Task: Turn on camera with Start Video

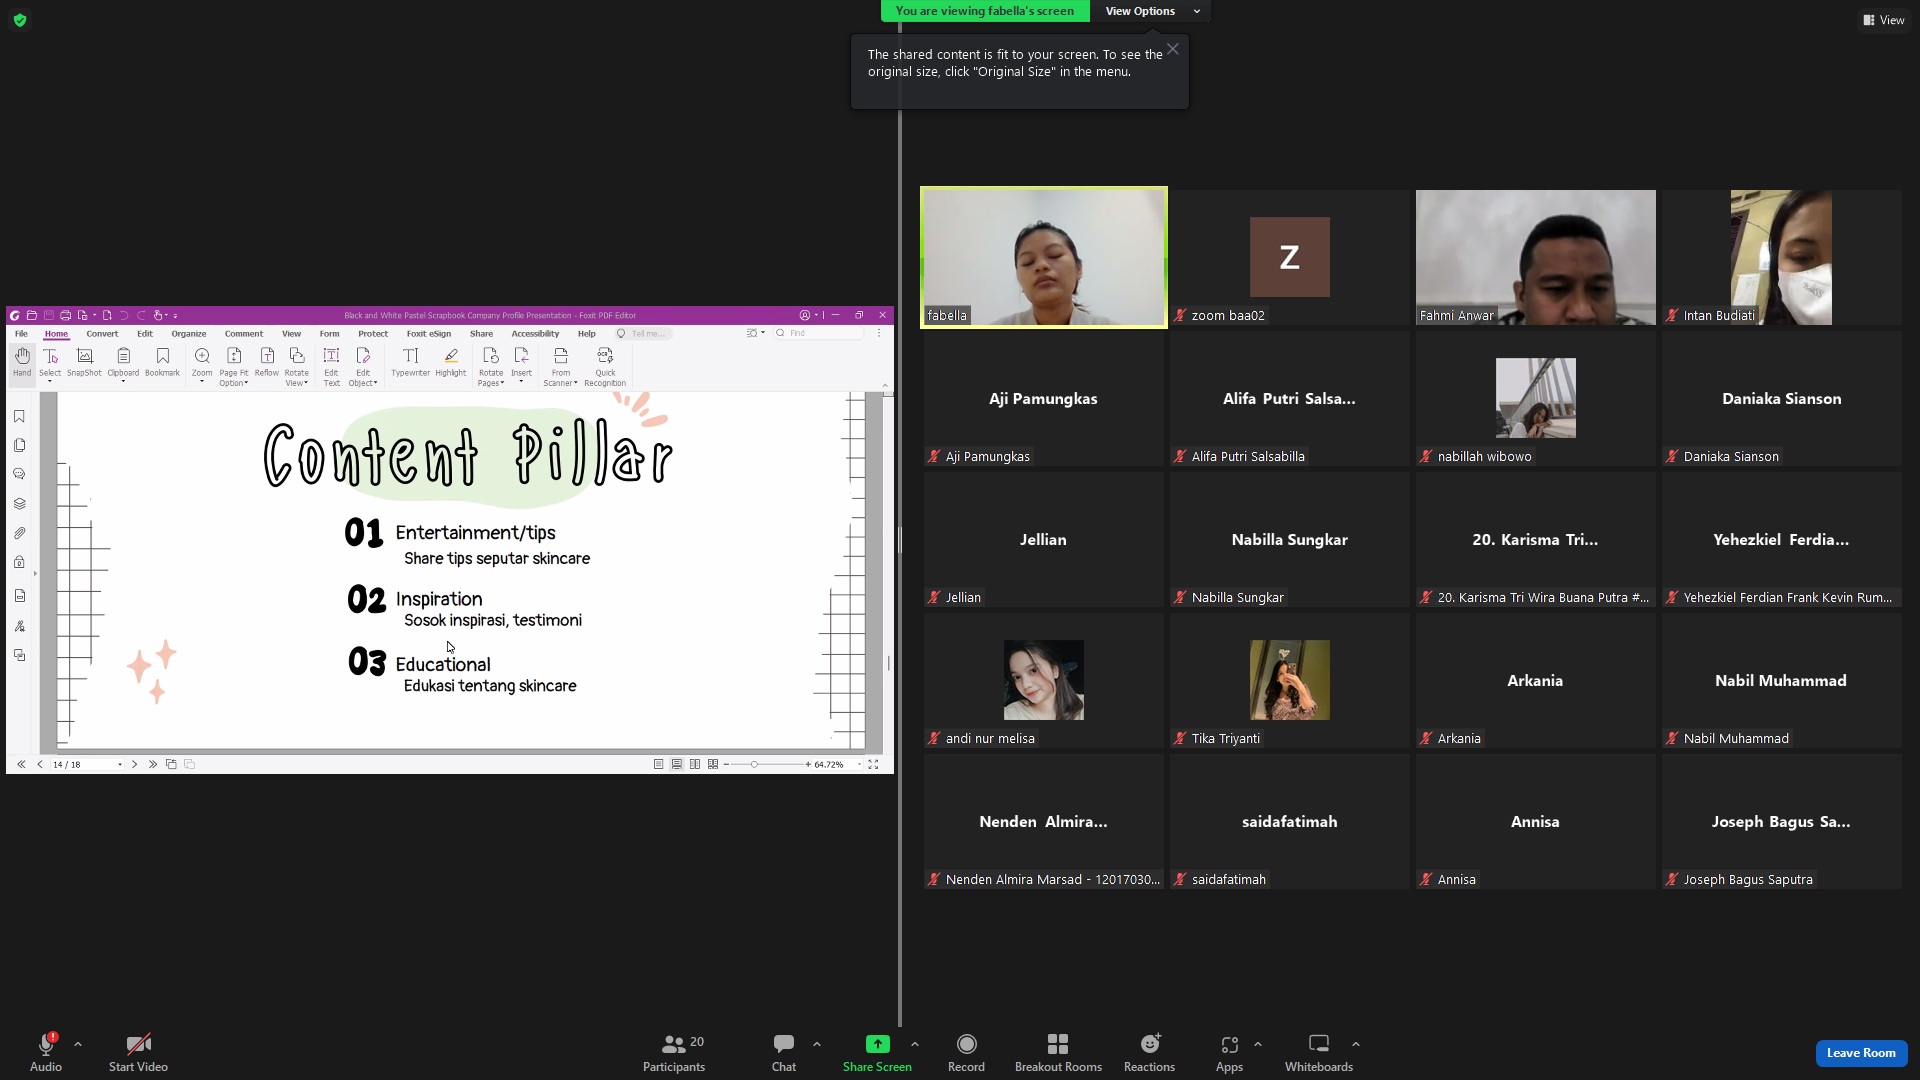Action: pyautogui.click(x=138, y=1053)
